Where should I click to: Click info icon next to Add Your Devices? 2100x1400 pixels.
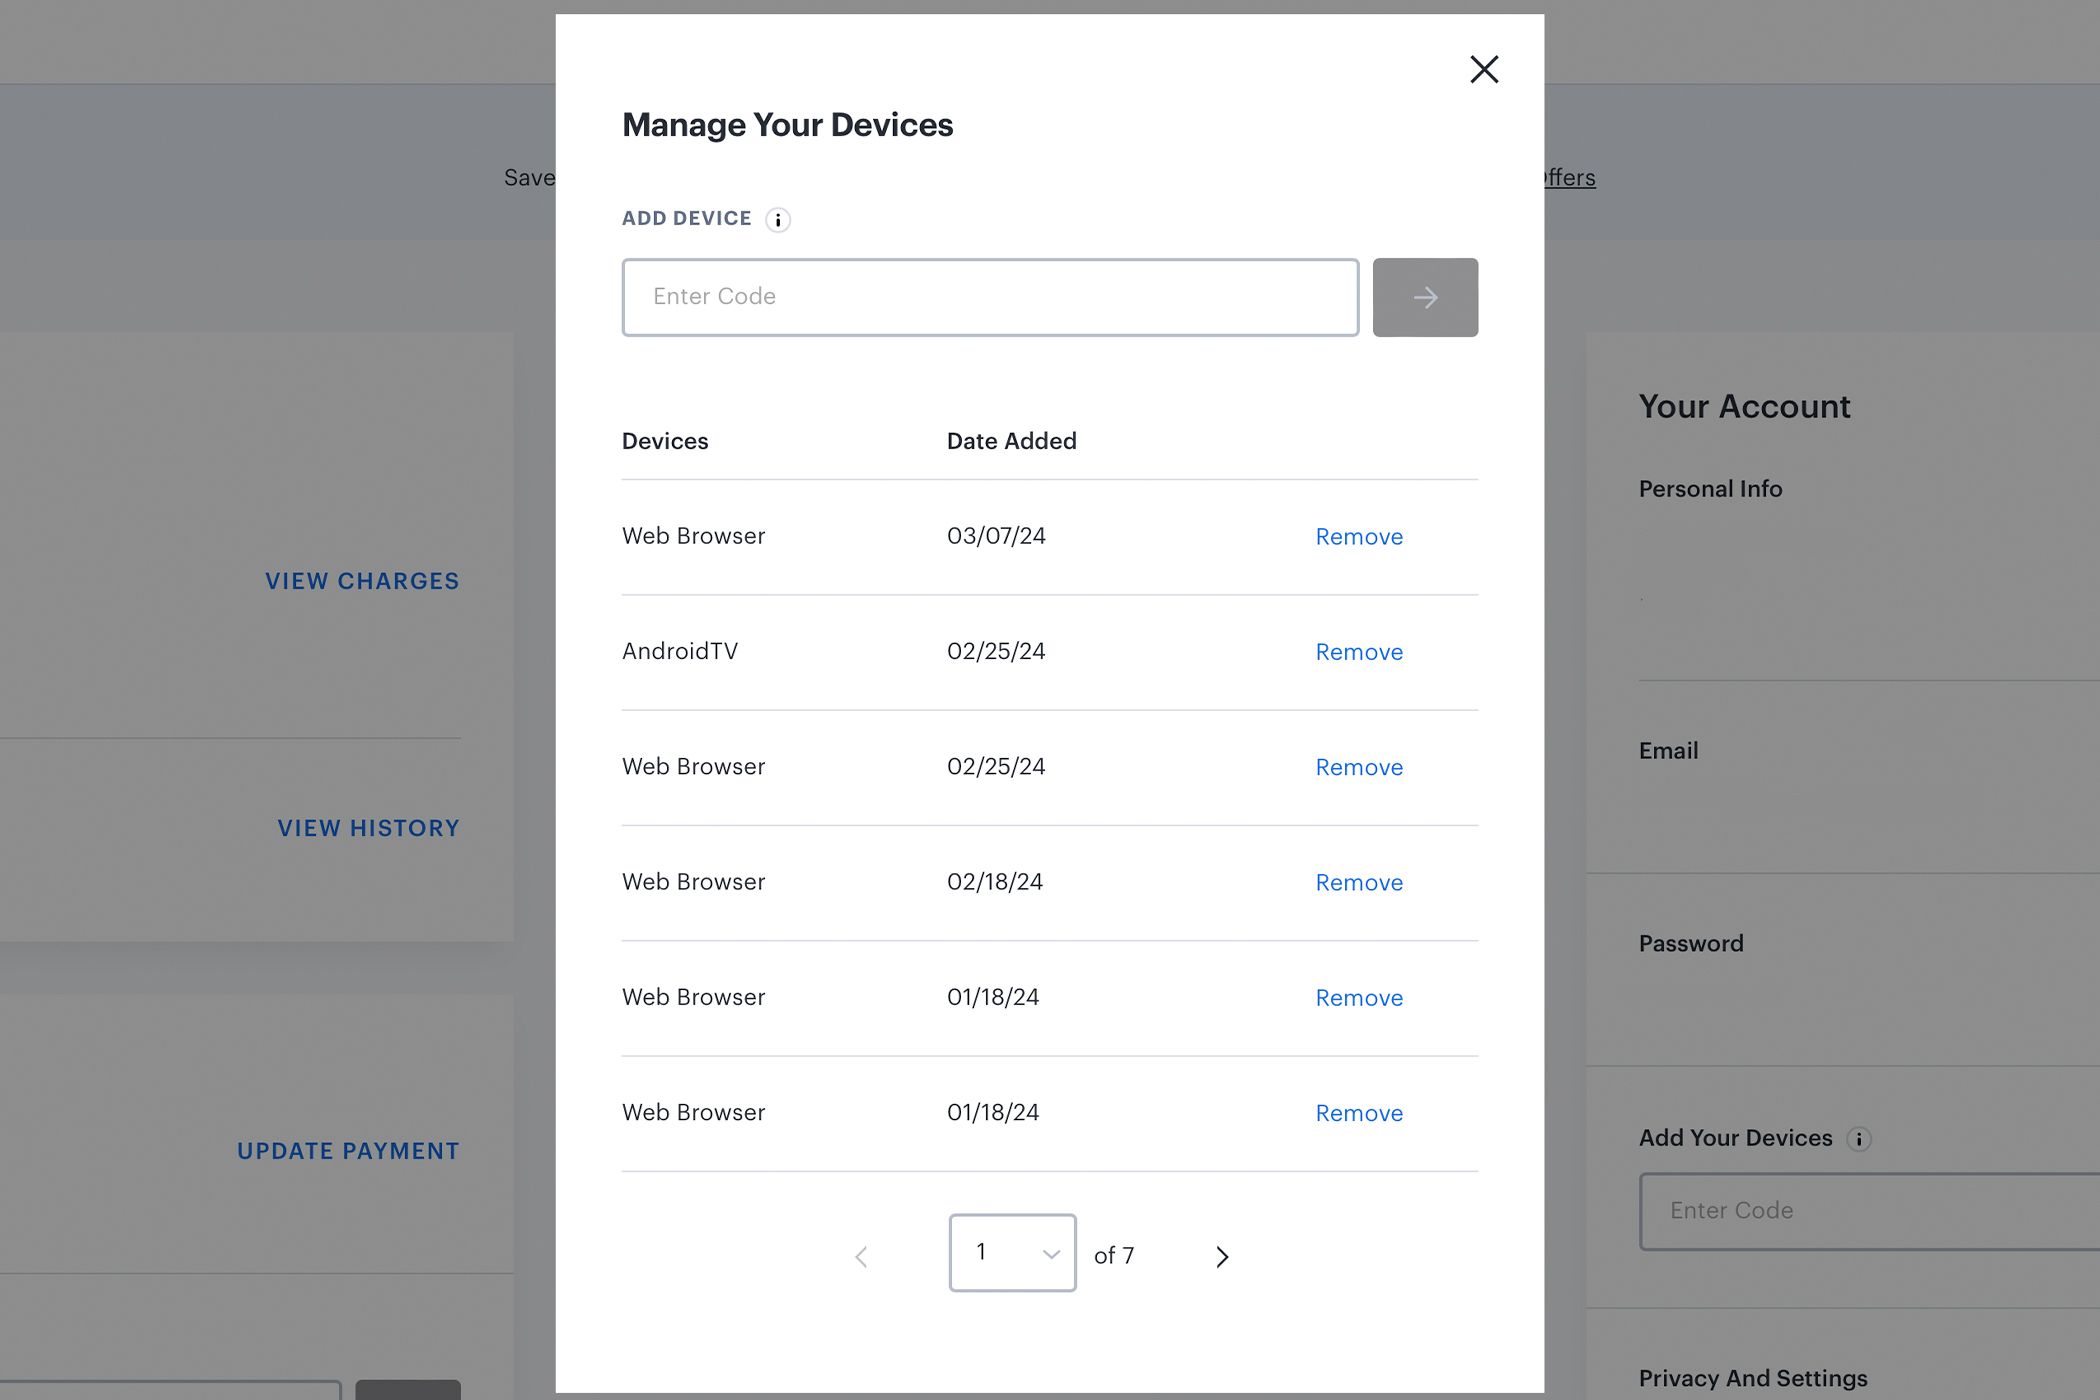1859,1139
